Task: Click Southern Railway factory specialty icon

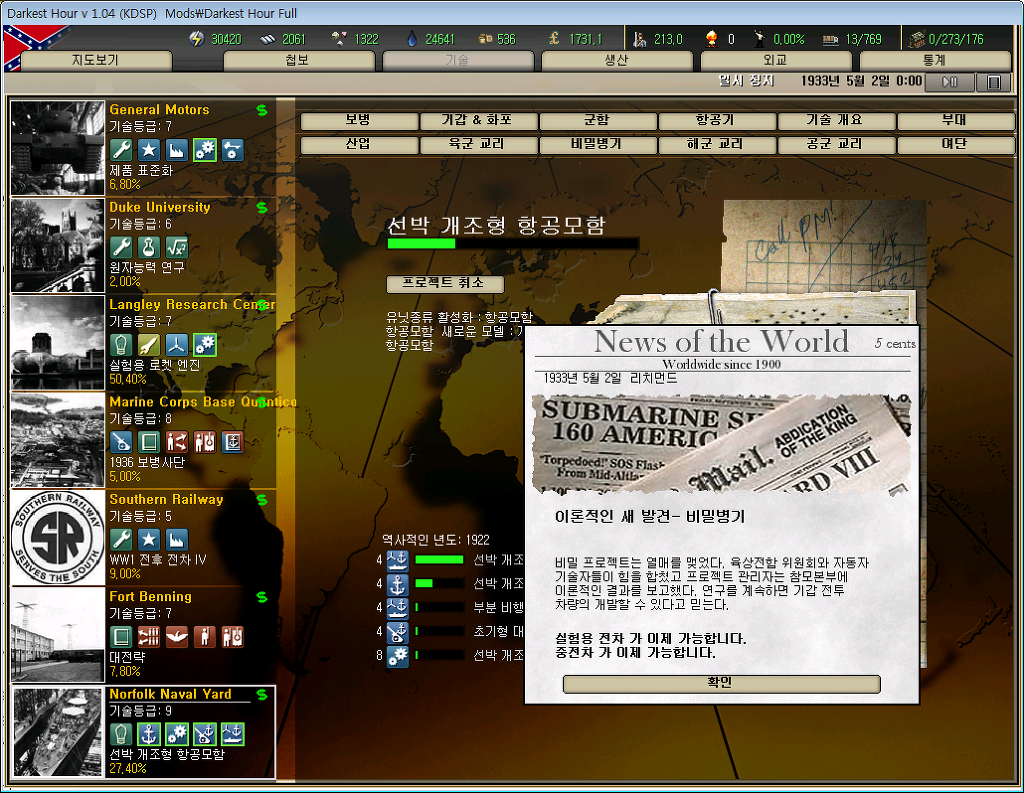Action: [x=176, y=540]
